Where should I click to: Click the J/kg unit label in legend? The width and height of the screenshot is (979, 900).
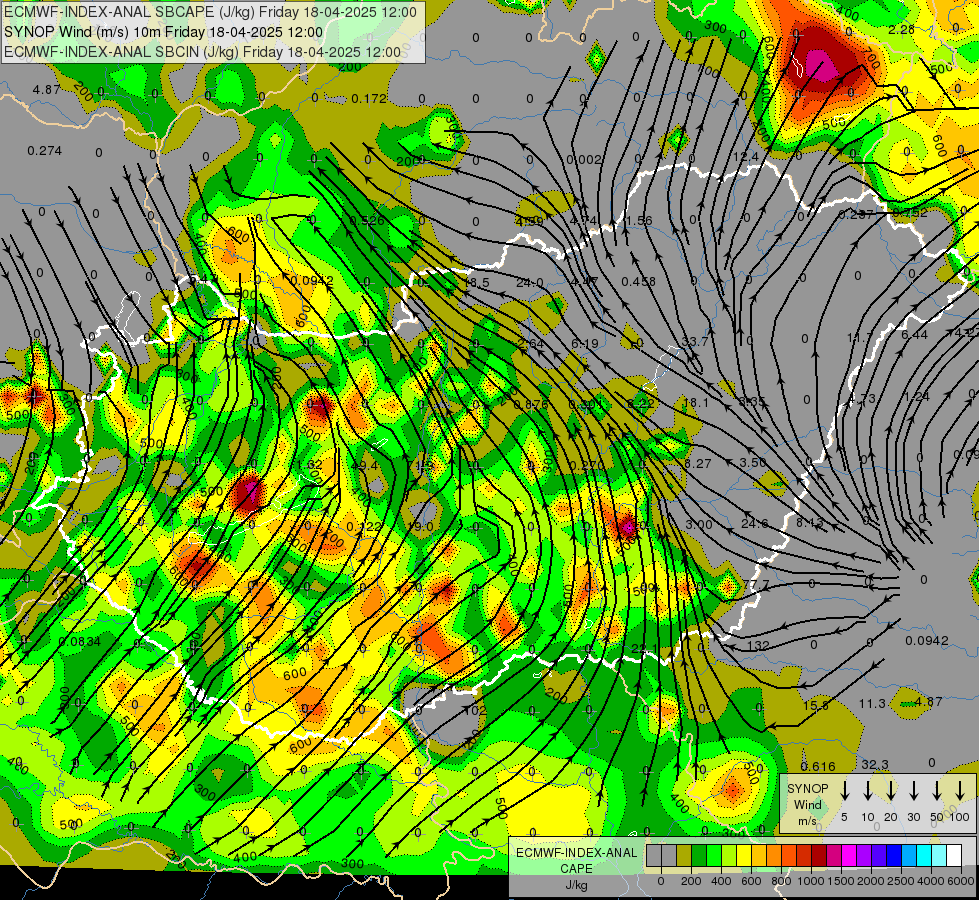(x=576, y=885)
